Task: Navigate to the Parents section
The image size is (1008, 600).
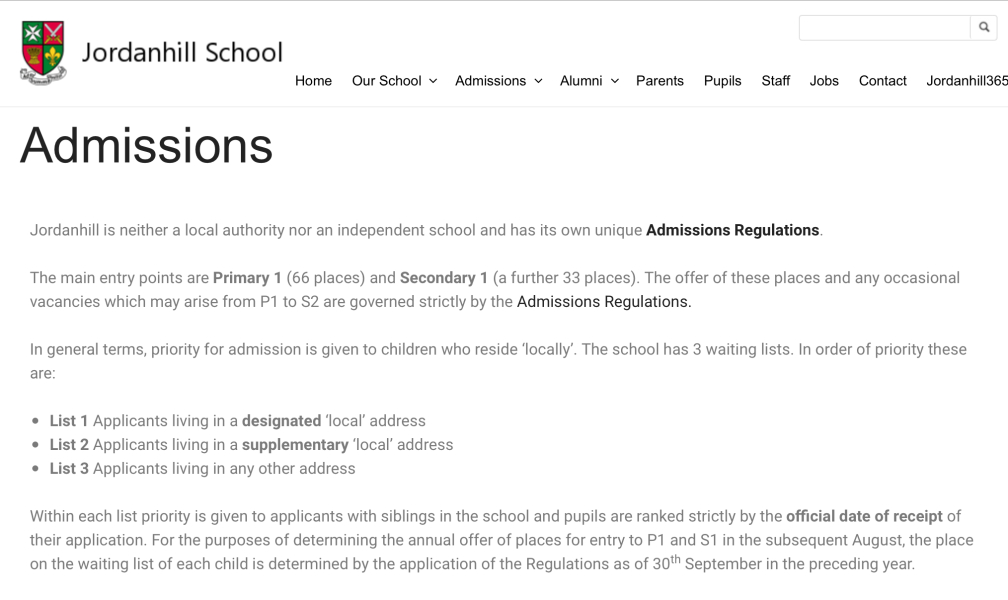Action: point(660,81)
